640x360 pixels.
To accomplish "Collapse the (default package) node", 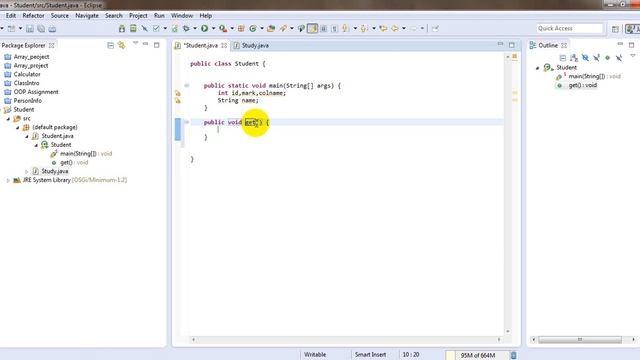I will click(18, 128).
